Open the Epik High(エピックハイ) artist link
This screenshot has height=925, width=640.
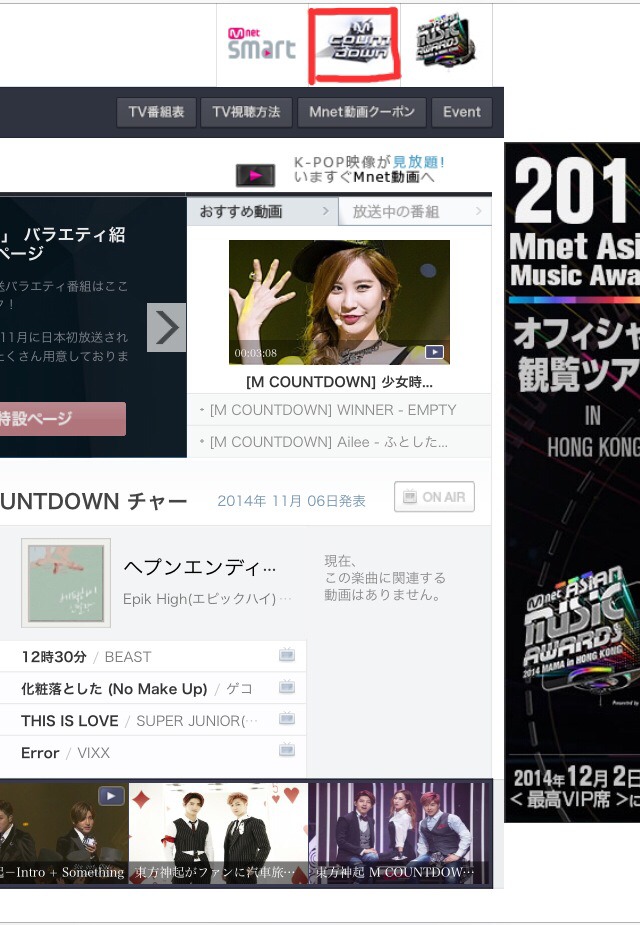pos(206,599)
